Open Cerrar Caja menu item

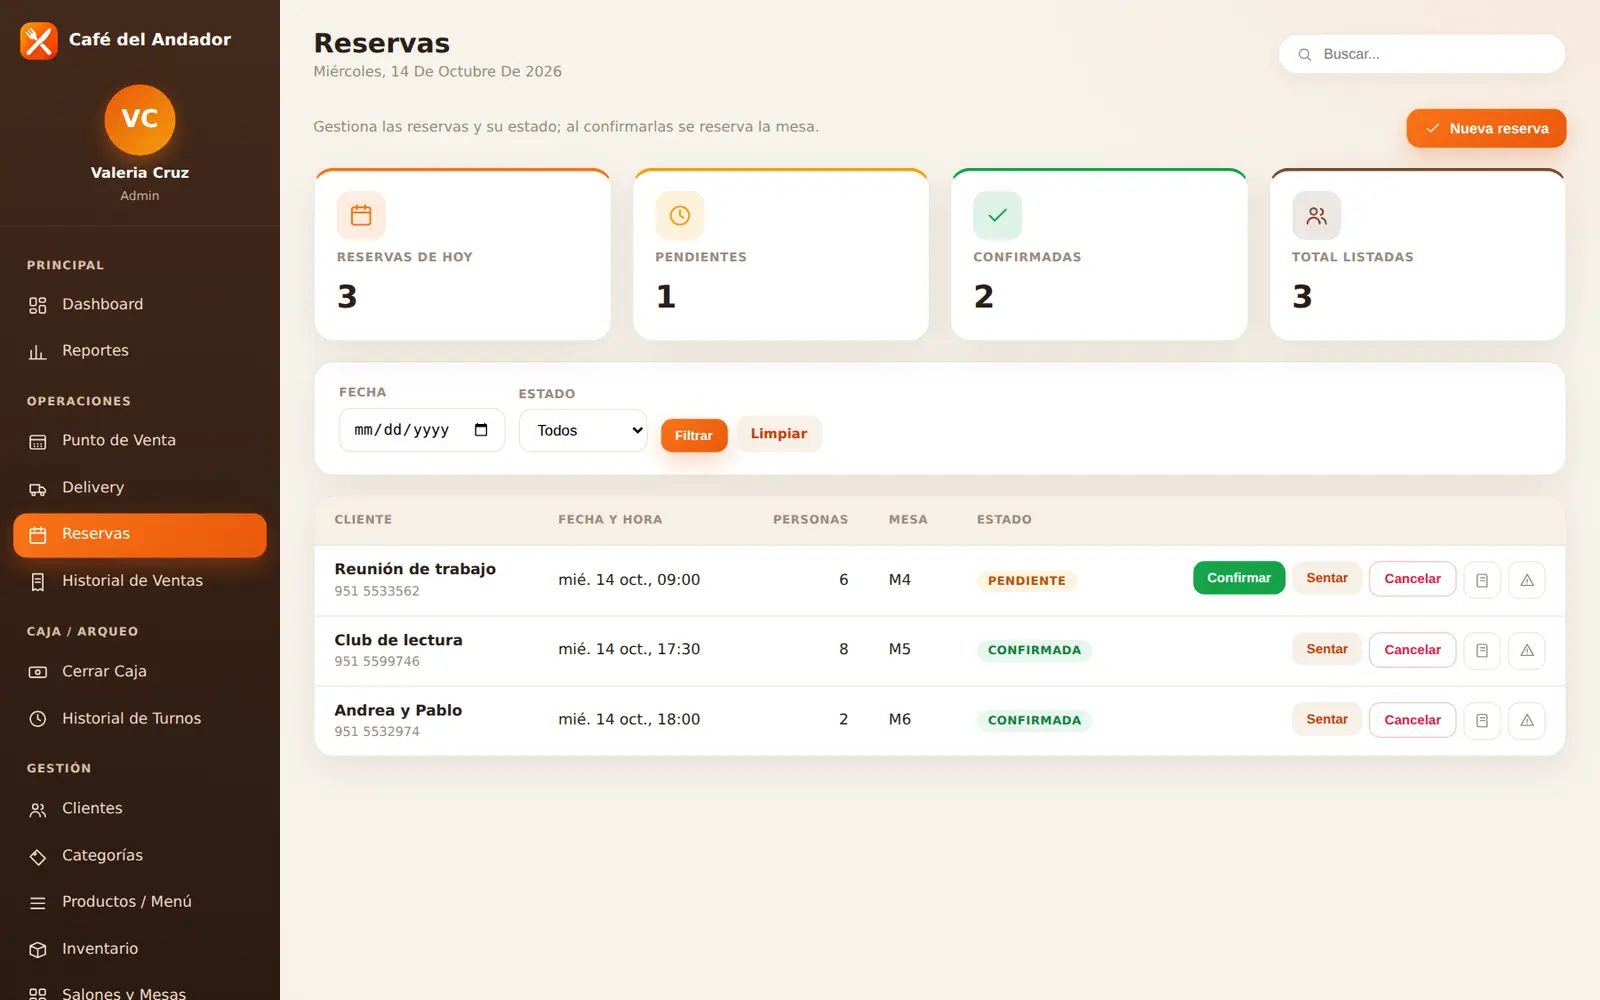pos(140,672)
